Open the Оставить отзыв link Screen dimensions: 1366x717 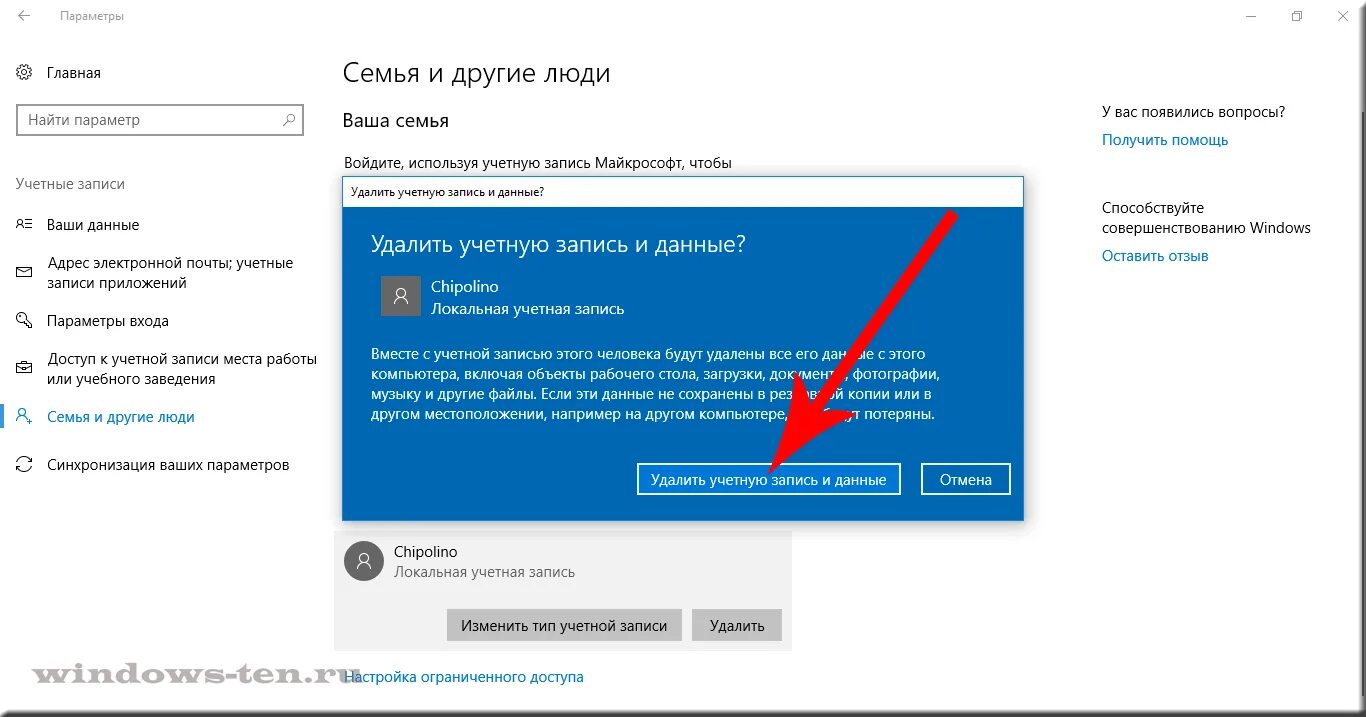point(1155,256)
